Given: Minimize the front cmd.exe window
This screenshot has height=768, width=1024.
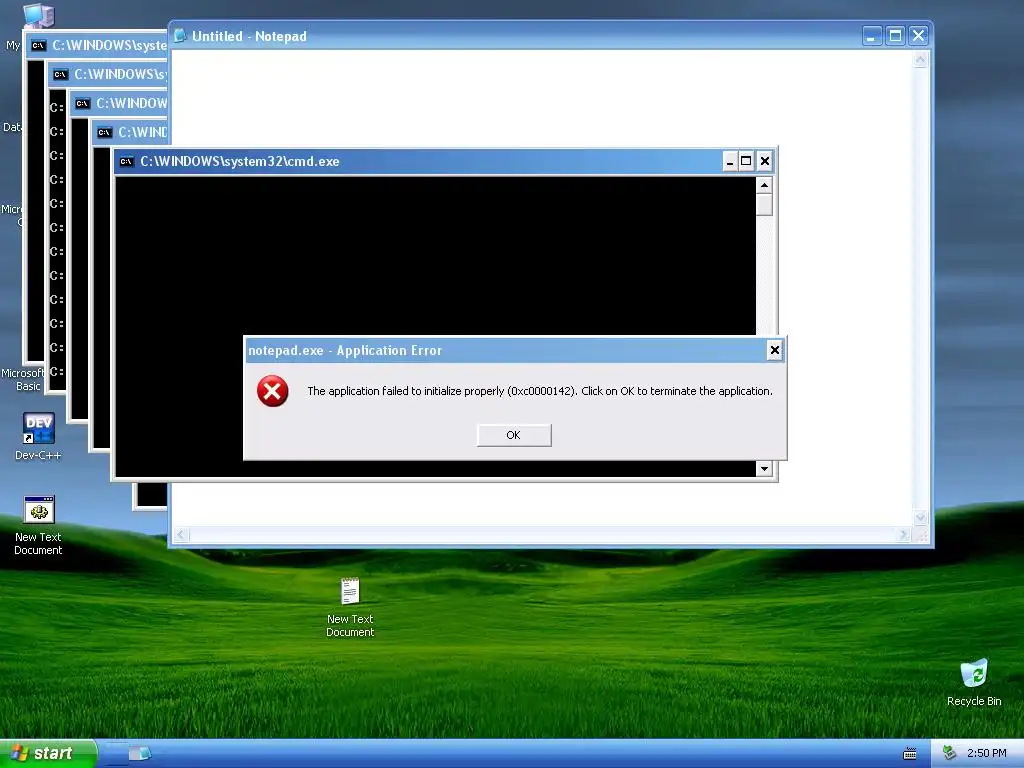Looking at the screenshot, I should (x=730, y=161).
